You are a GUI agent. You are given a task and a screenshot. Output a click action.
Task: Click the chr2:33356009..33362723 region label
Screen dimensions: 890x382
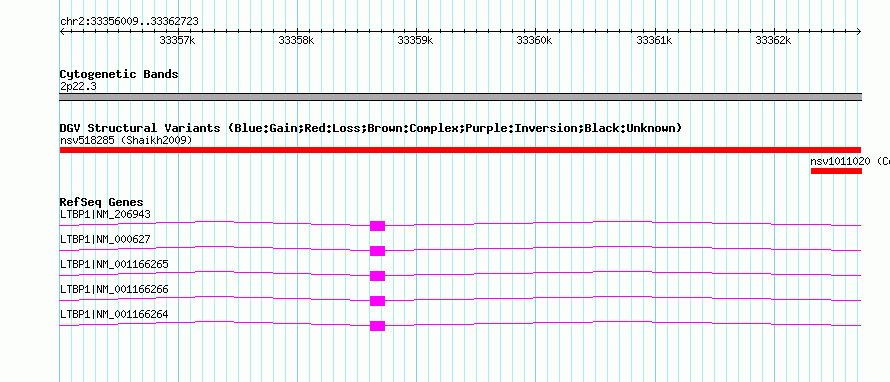[129, 22]
